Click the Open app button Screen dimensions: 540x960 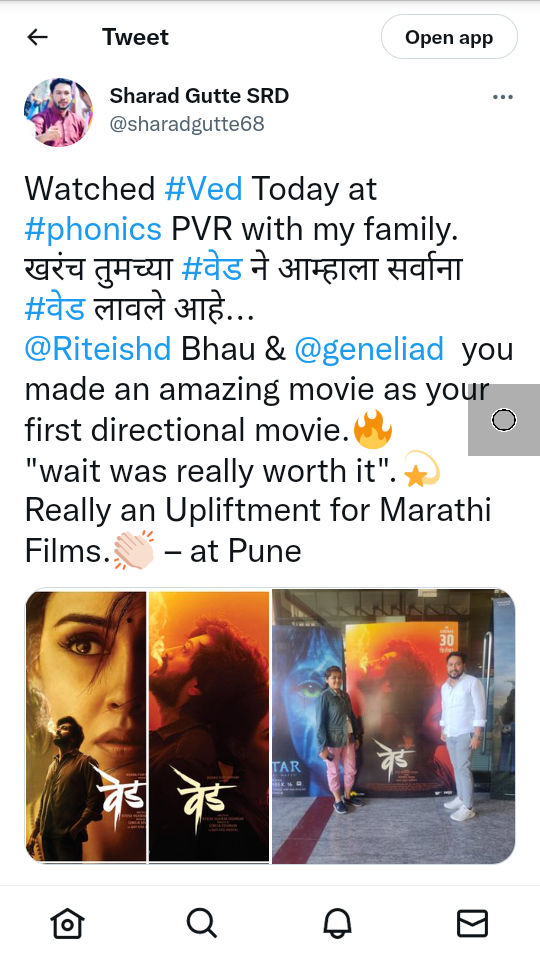point(449,37)
